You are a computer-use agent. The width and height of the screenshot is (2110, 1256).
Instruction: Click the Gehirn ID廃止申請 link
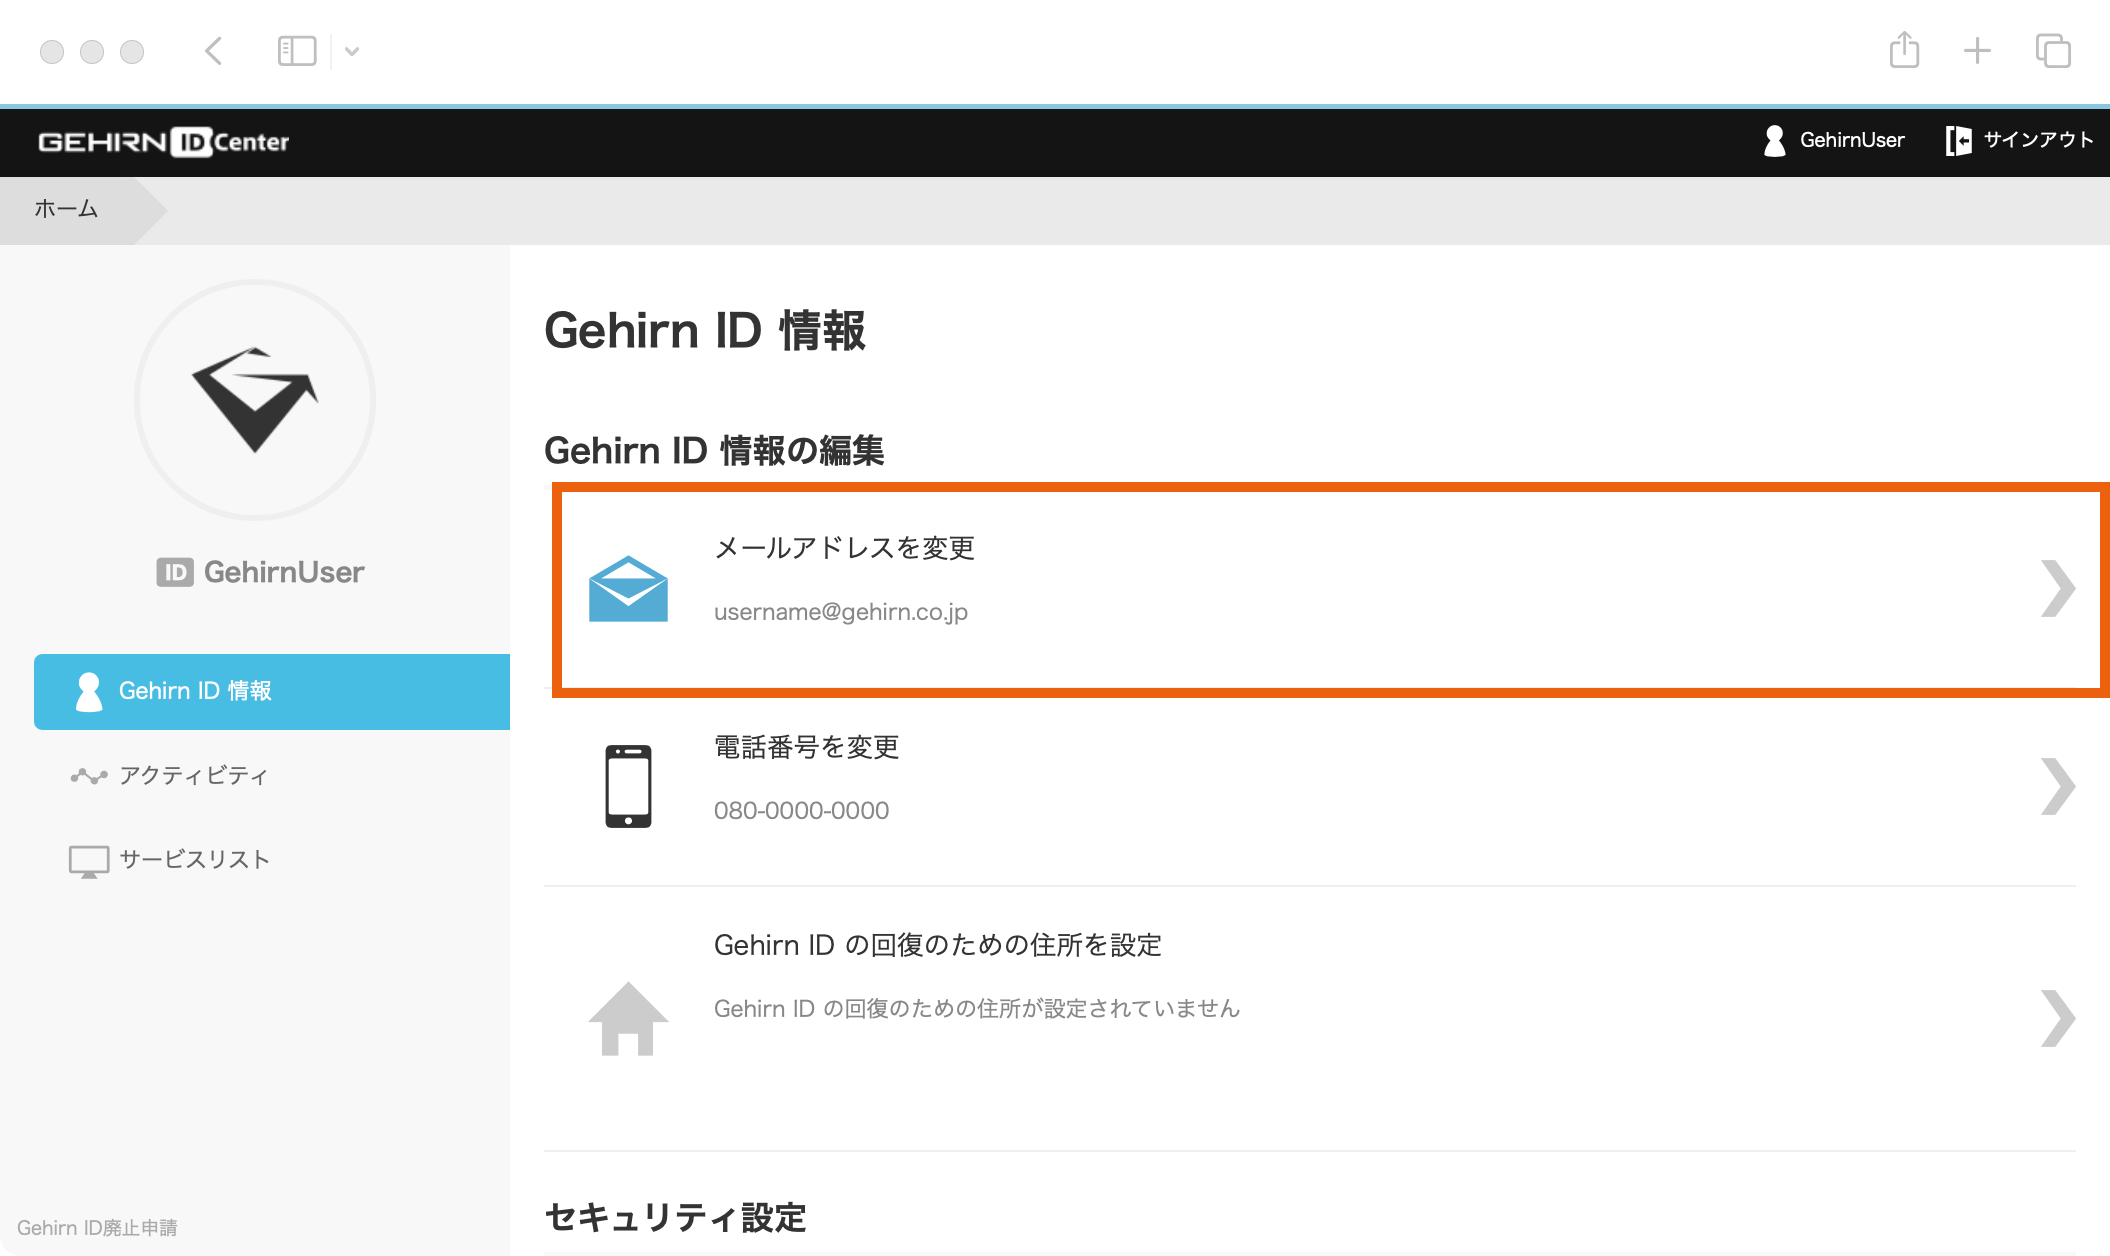coord(97,1228)
